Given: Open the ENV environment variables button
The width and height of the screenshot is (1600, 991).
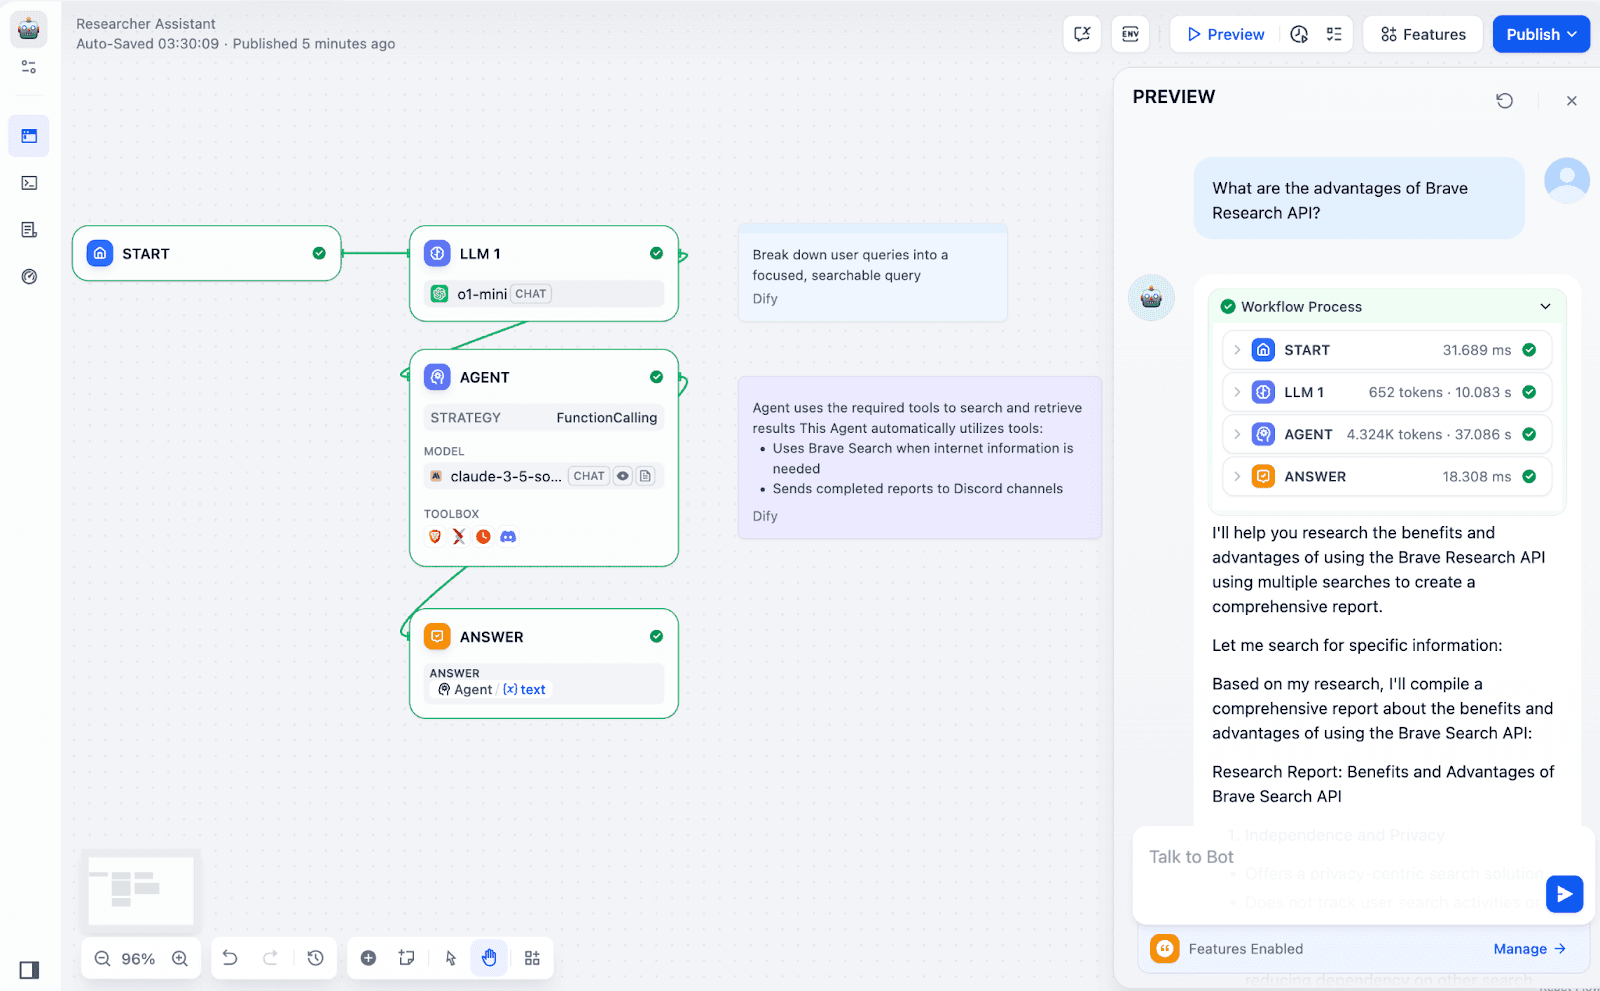Looking at the screenshot, I should coord(1130,34).
